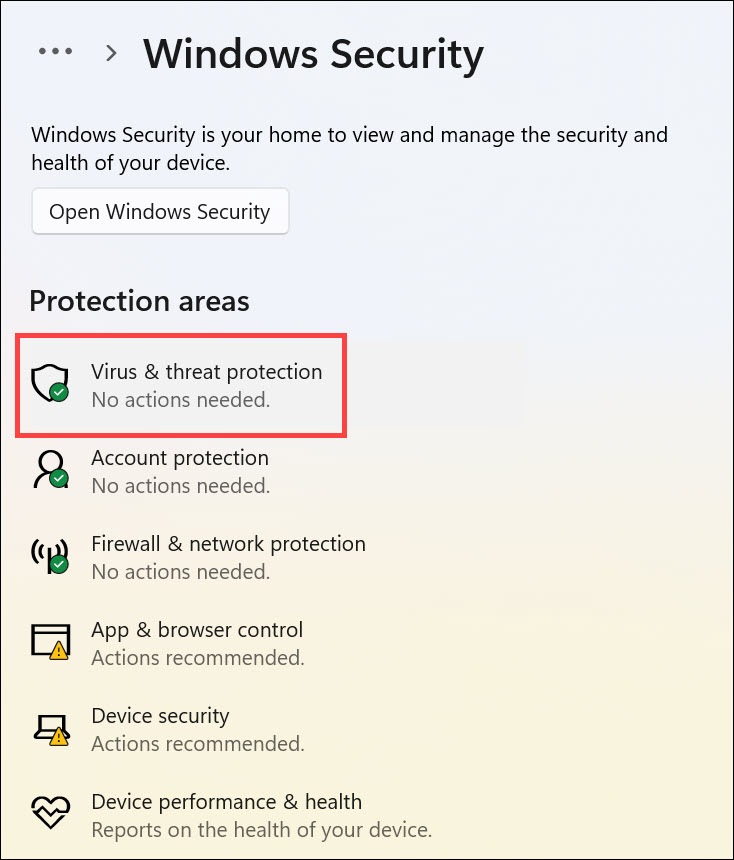Click the breadcrumb chevron arrow
This screenshot has width=734, height=860.
tap(112, 52)
